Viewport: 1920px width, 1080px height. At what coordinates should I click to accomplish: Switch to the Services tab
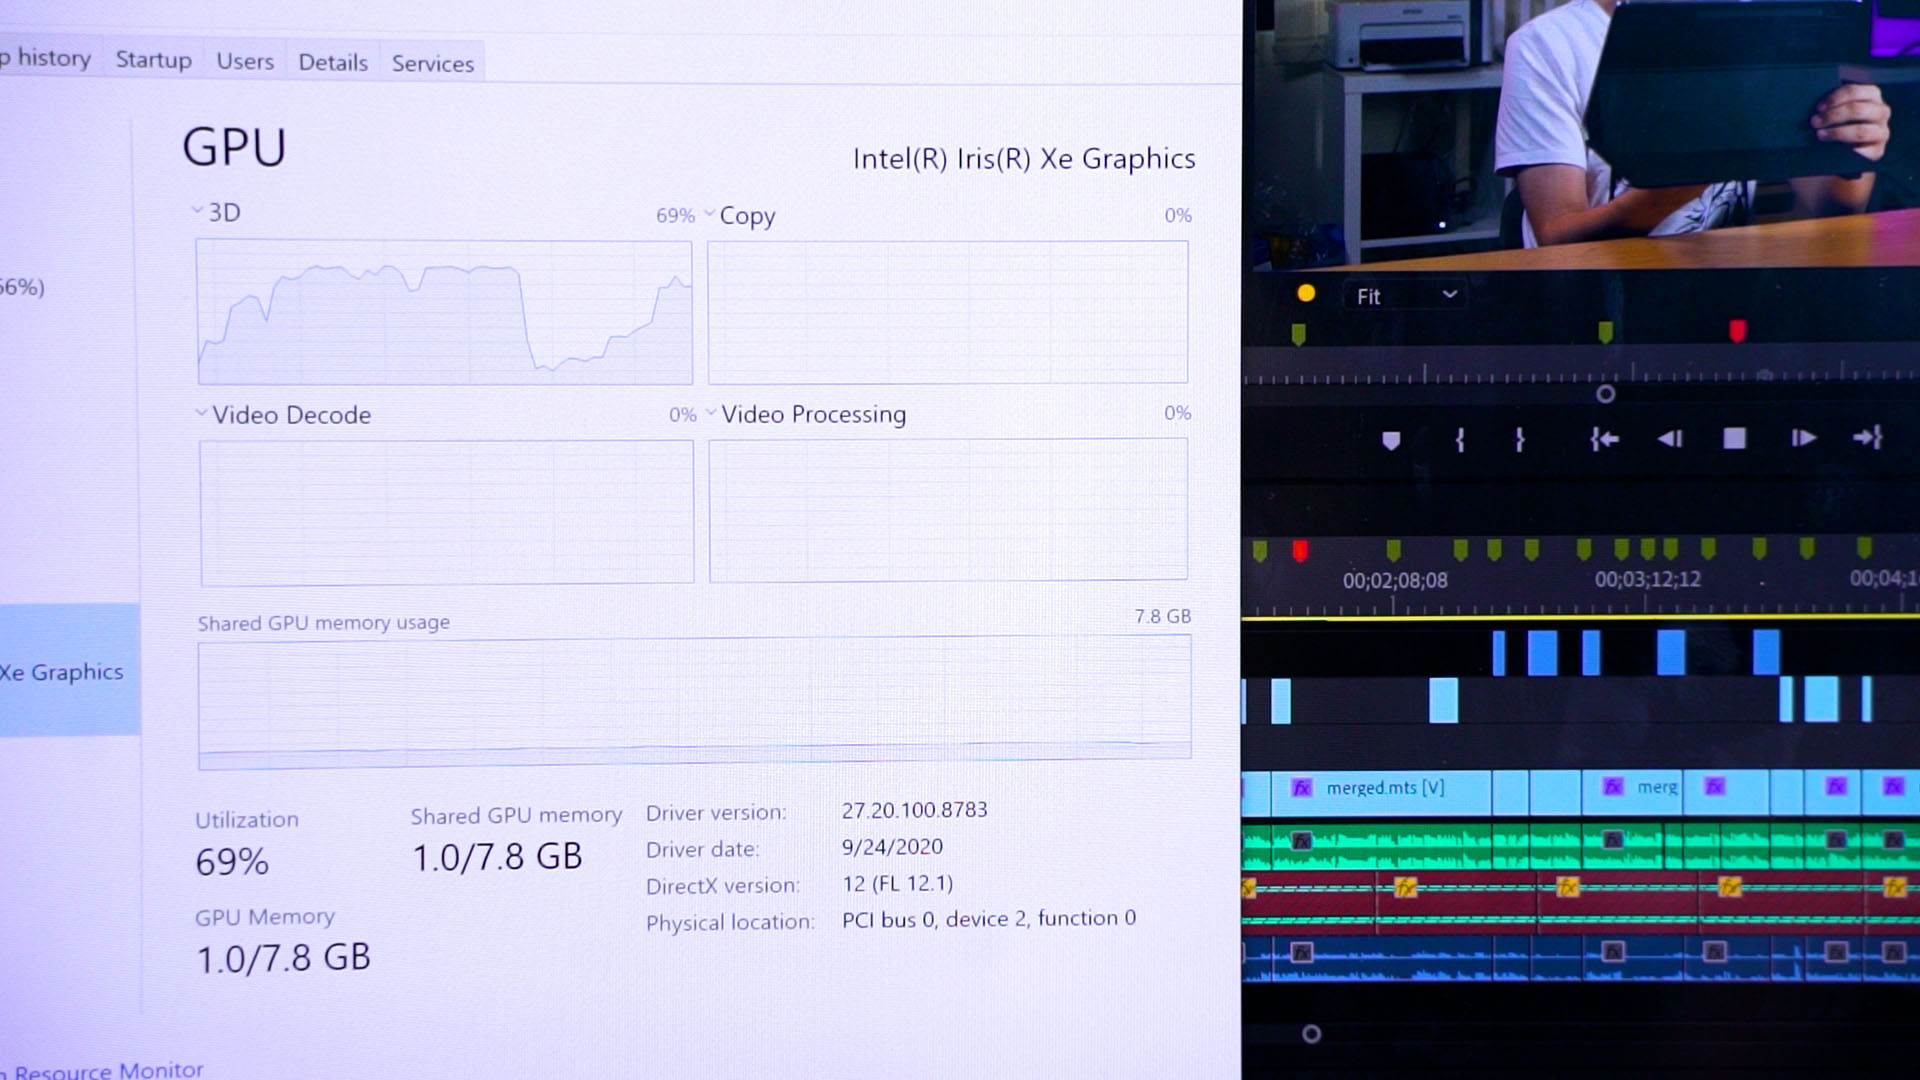(432, 63)
